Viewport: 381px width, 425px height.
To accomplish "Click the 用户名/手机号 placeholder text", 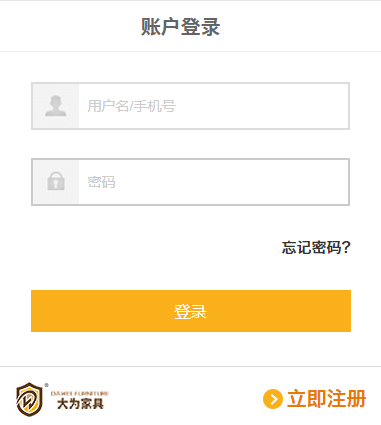I will point(131,106).
